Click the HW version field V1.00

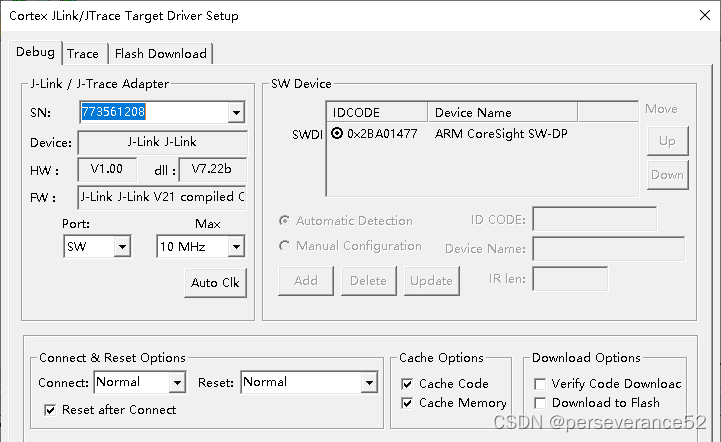point(107,170)
